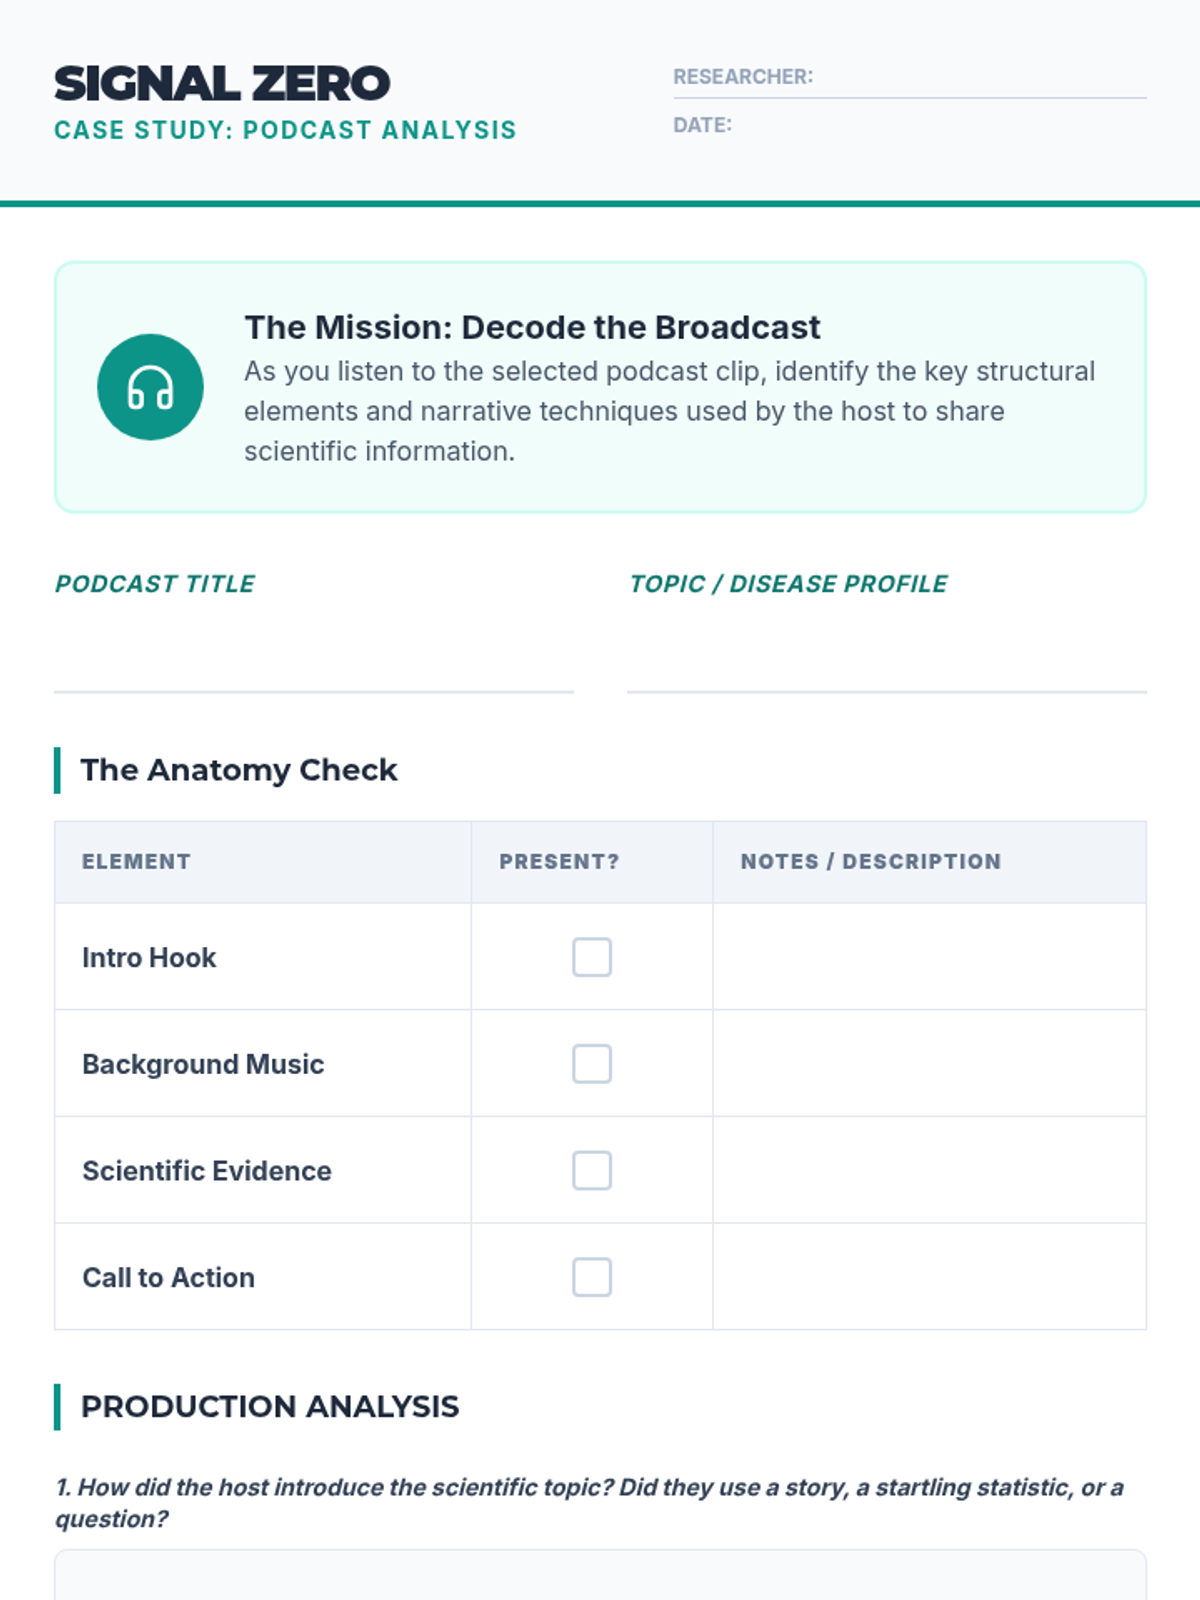This screenshot has width=1200, height=1600.
Task: Click the headphones icon in mission box
Action: 150,387
